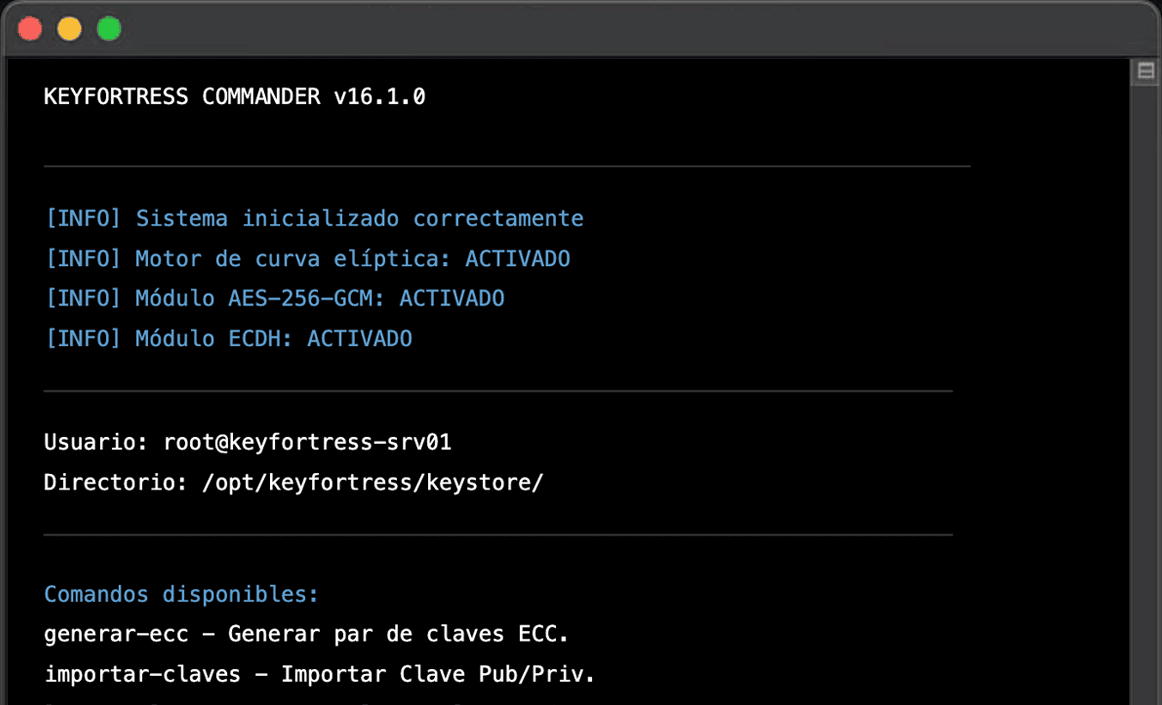Screen dimensions: 1162x705
Task: Minimize the terminal with yellow button
Action: click(x=69, y=29)
